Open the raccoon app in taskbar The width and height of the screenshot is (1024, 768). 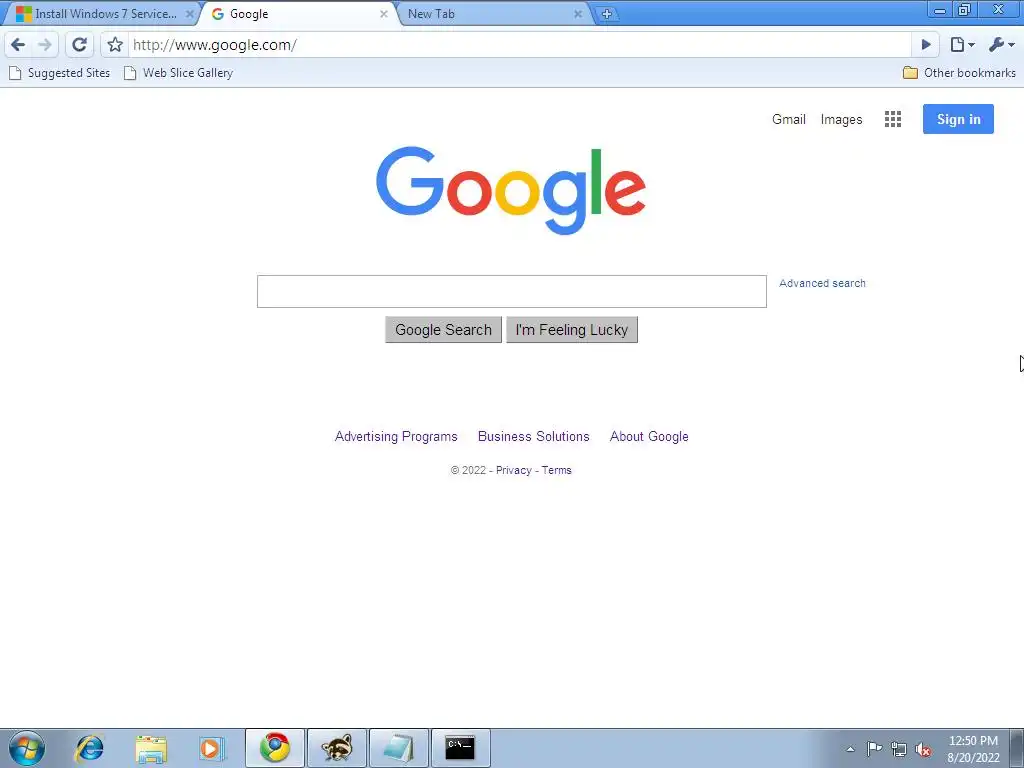click(337, 748)
